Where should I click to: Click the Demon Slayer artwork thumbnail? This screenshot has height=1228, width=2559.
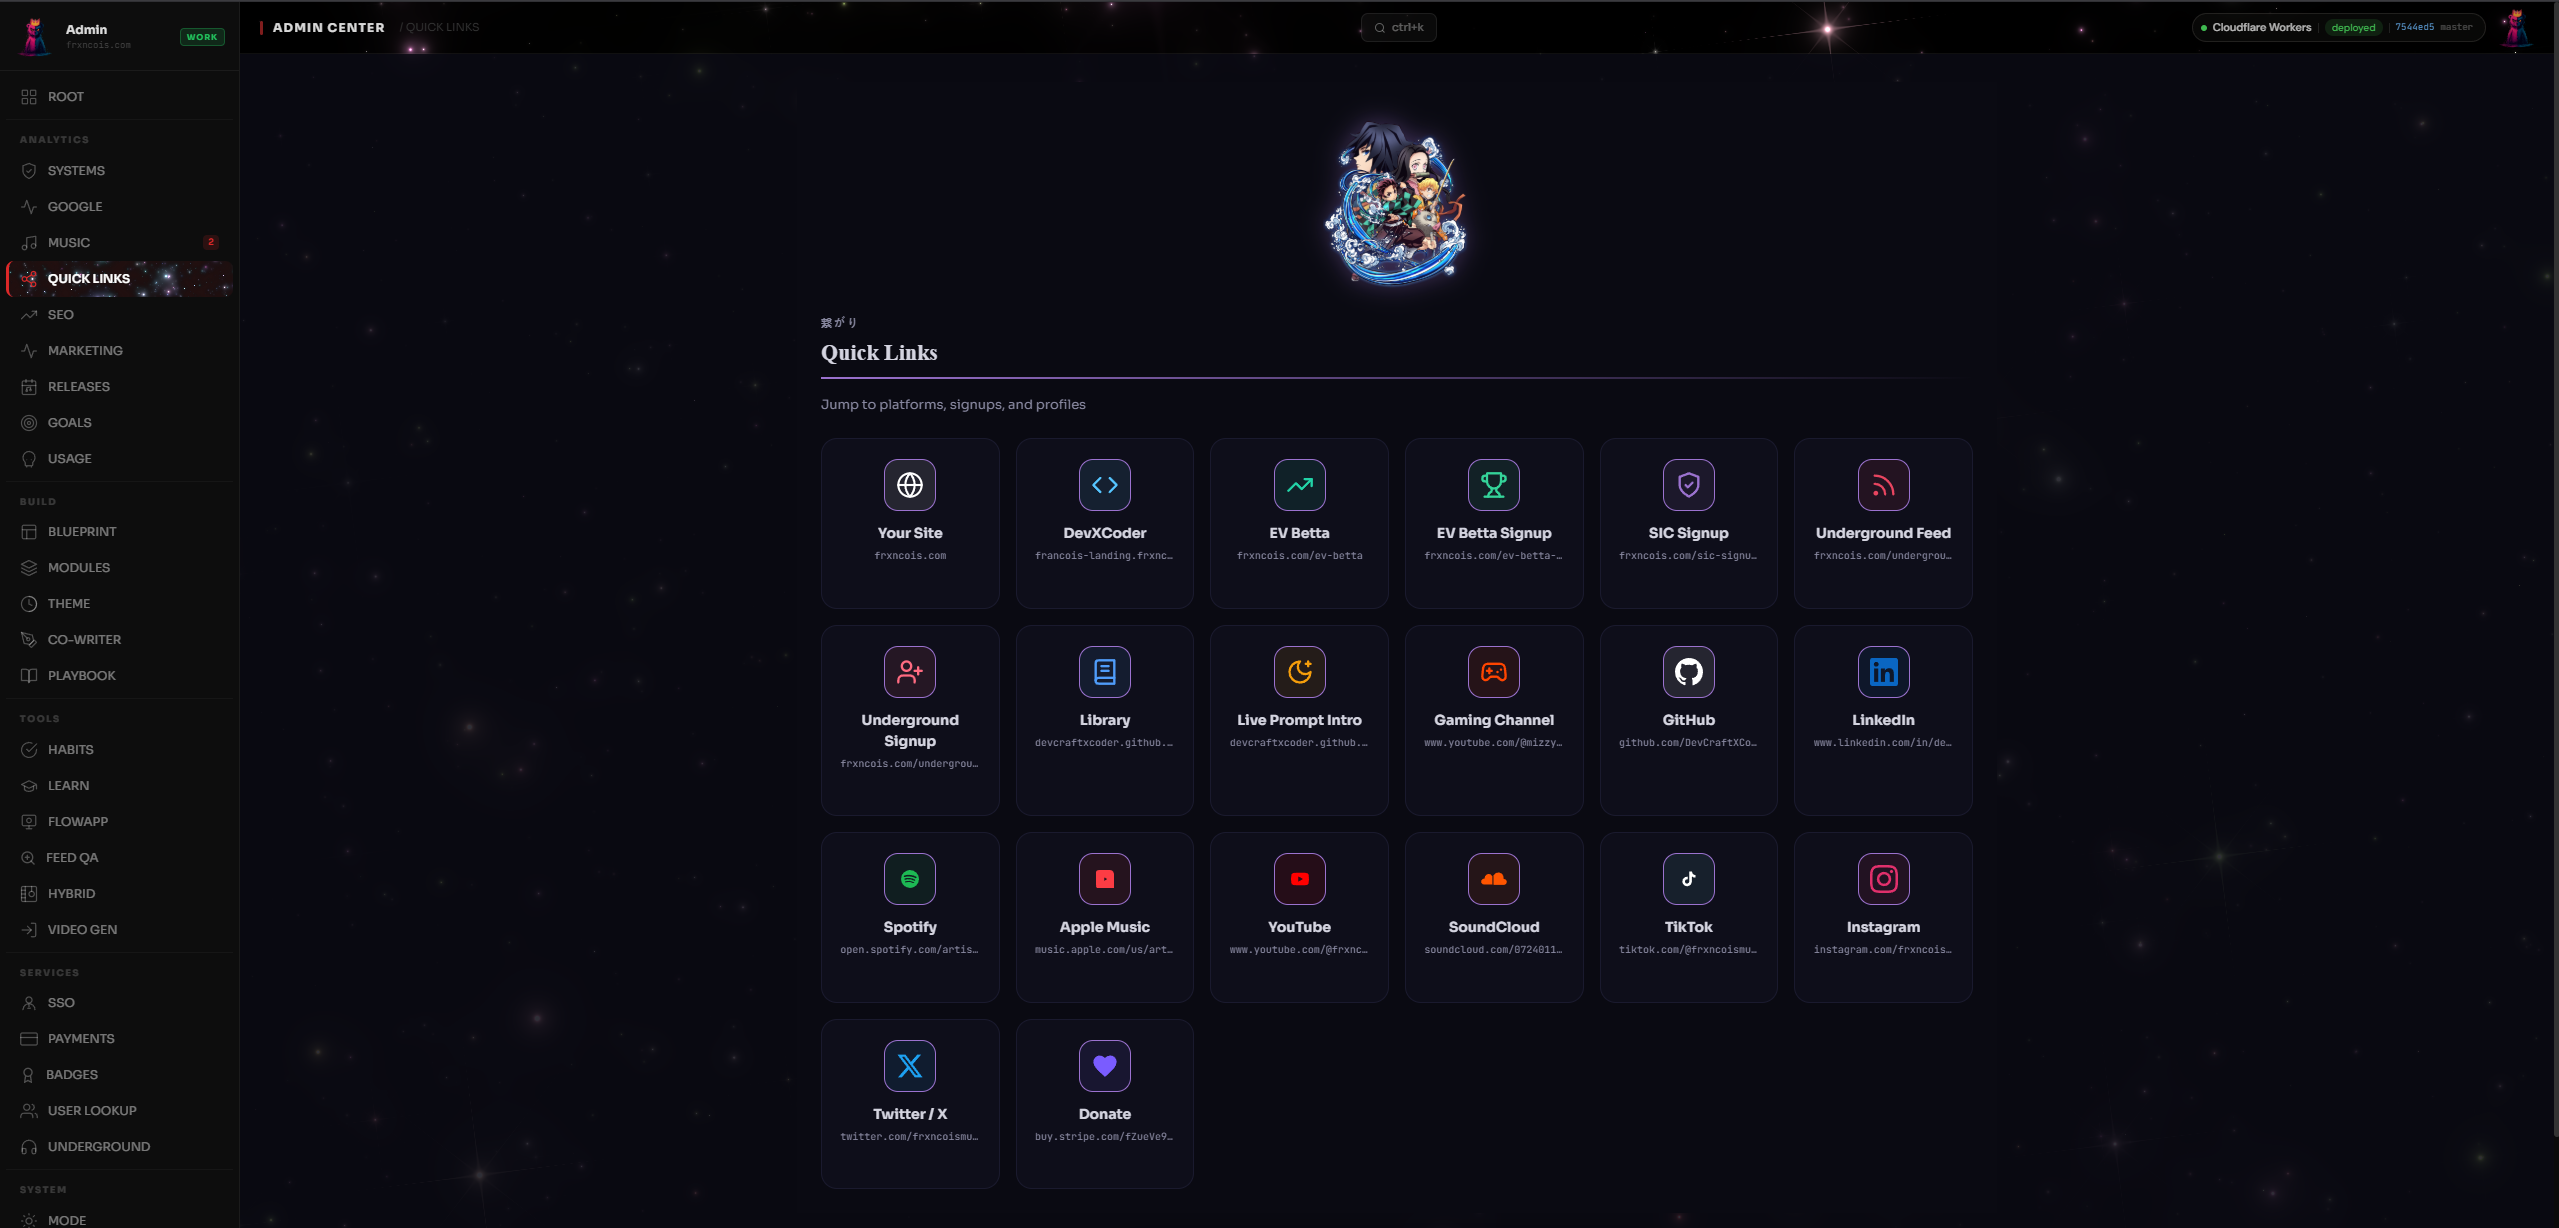click(x=1396, y=203)
